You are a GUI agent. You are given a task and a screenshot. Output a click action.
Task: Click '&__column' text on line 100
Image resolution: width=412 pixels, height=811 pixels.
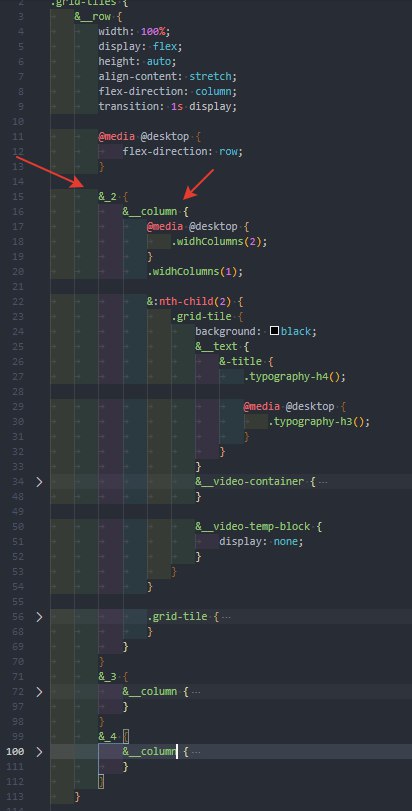click(x=149, y=752)
